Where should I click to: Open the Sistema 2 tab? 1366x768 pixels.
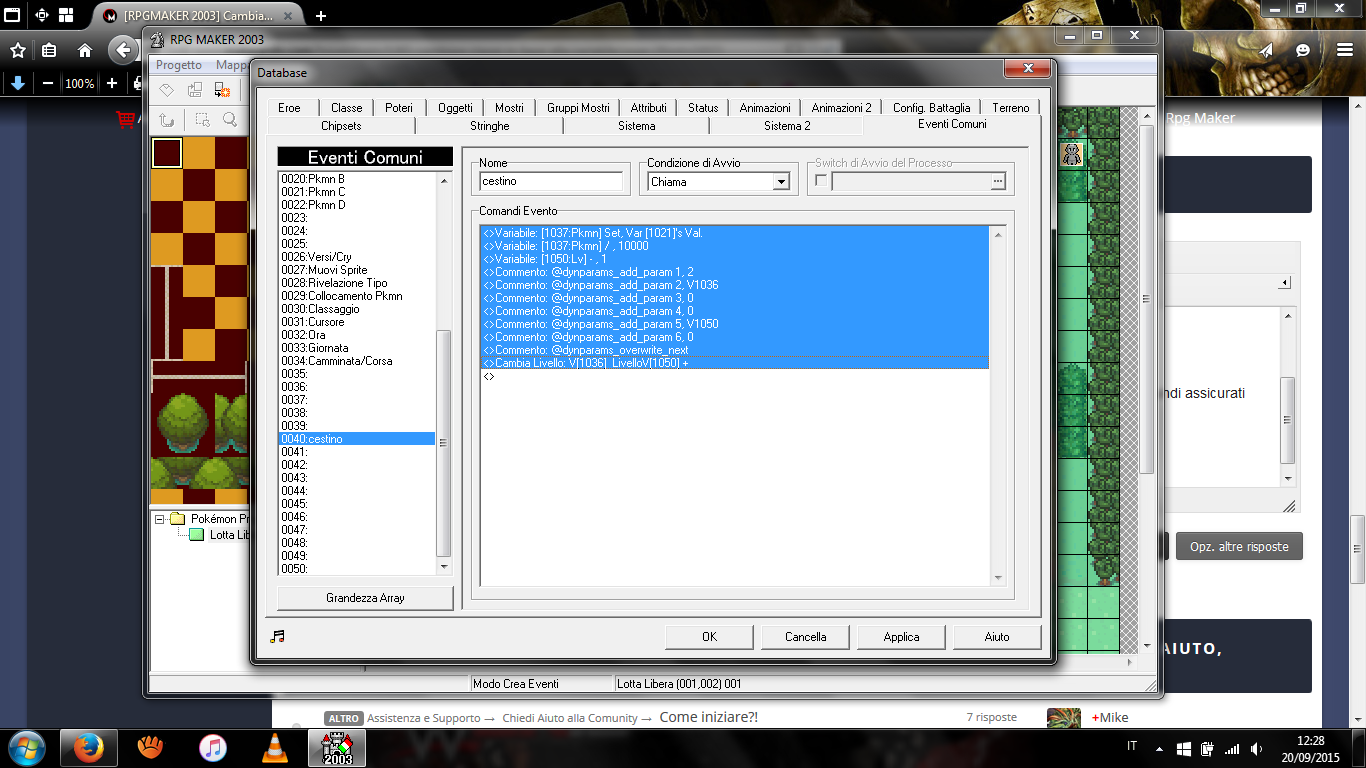pyautogui.click(x=787, y=126)
